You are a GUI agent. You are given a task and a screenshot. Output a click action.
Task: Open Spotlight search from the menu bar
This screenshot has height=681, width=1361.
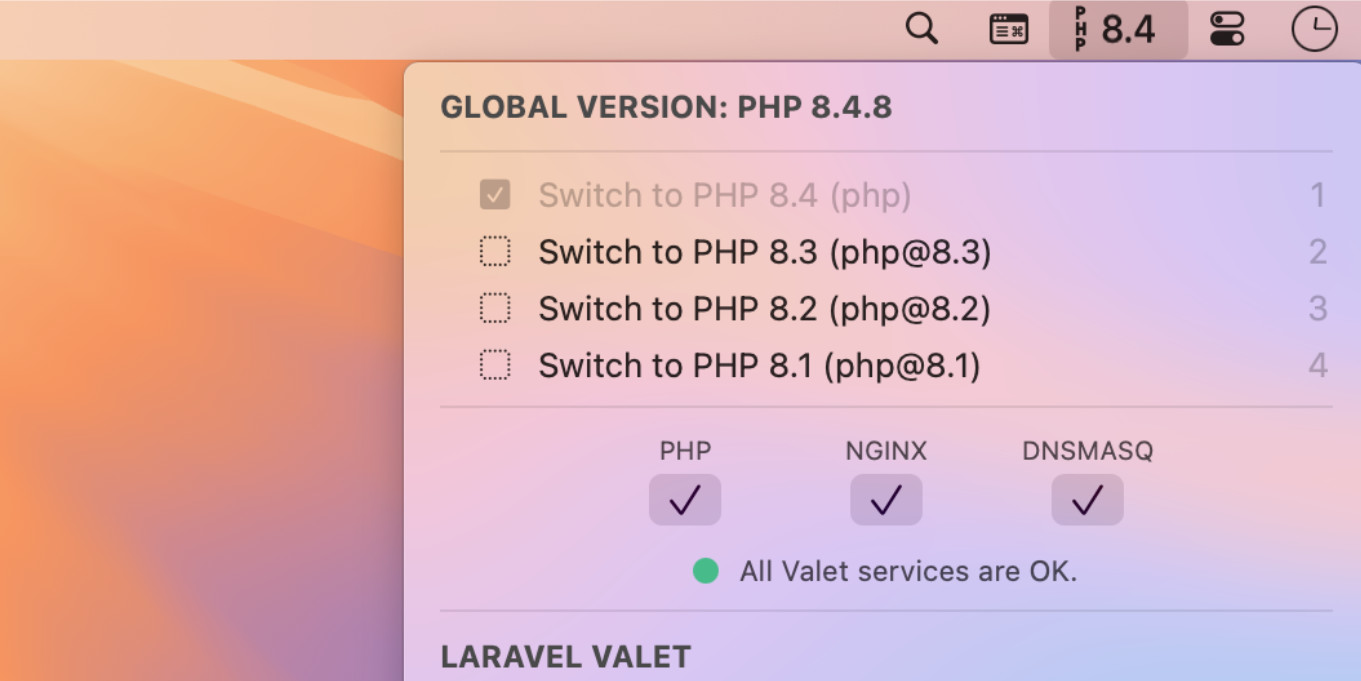pos(921,29)
